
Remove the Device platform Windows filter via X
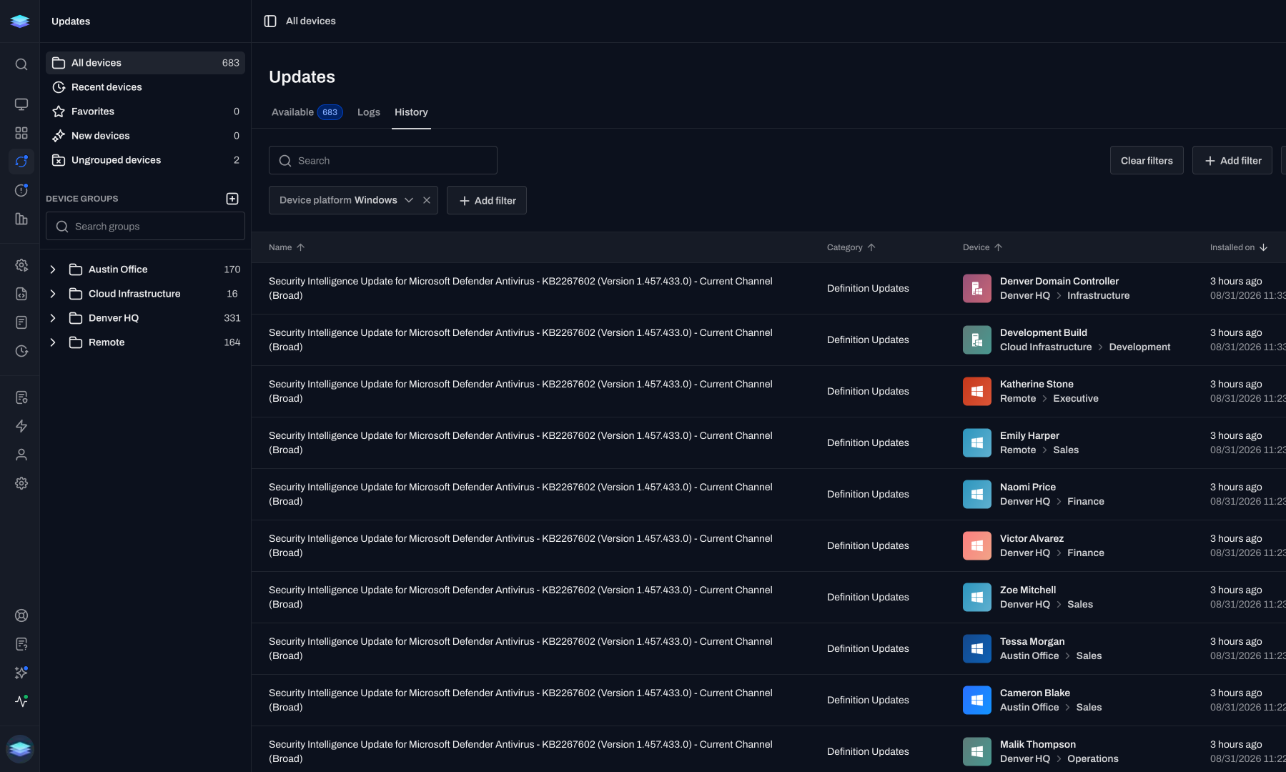[426, 200]
